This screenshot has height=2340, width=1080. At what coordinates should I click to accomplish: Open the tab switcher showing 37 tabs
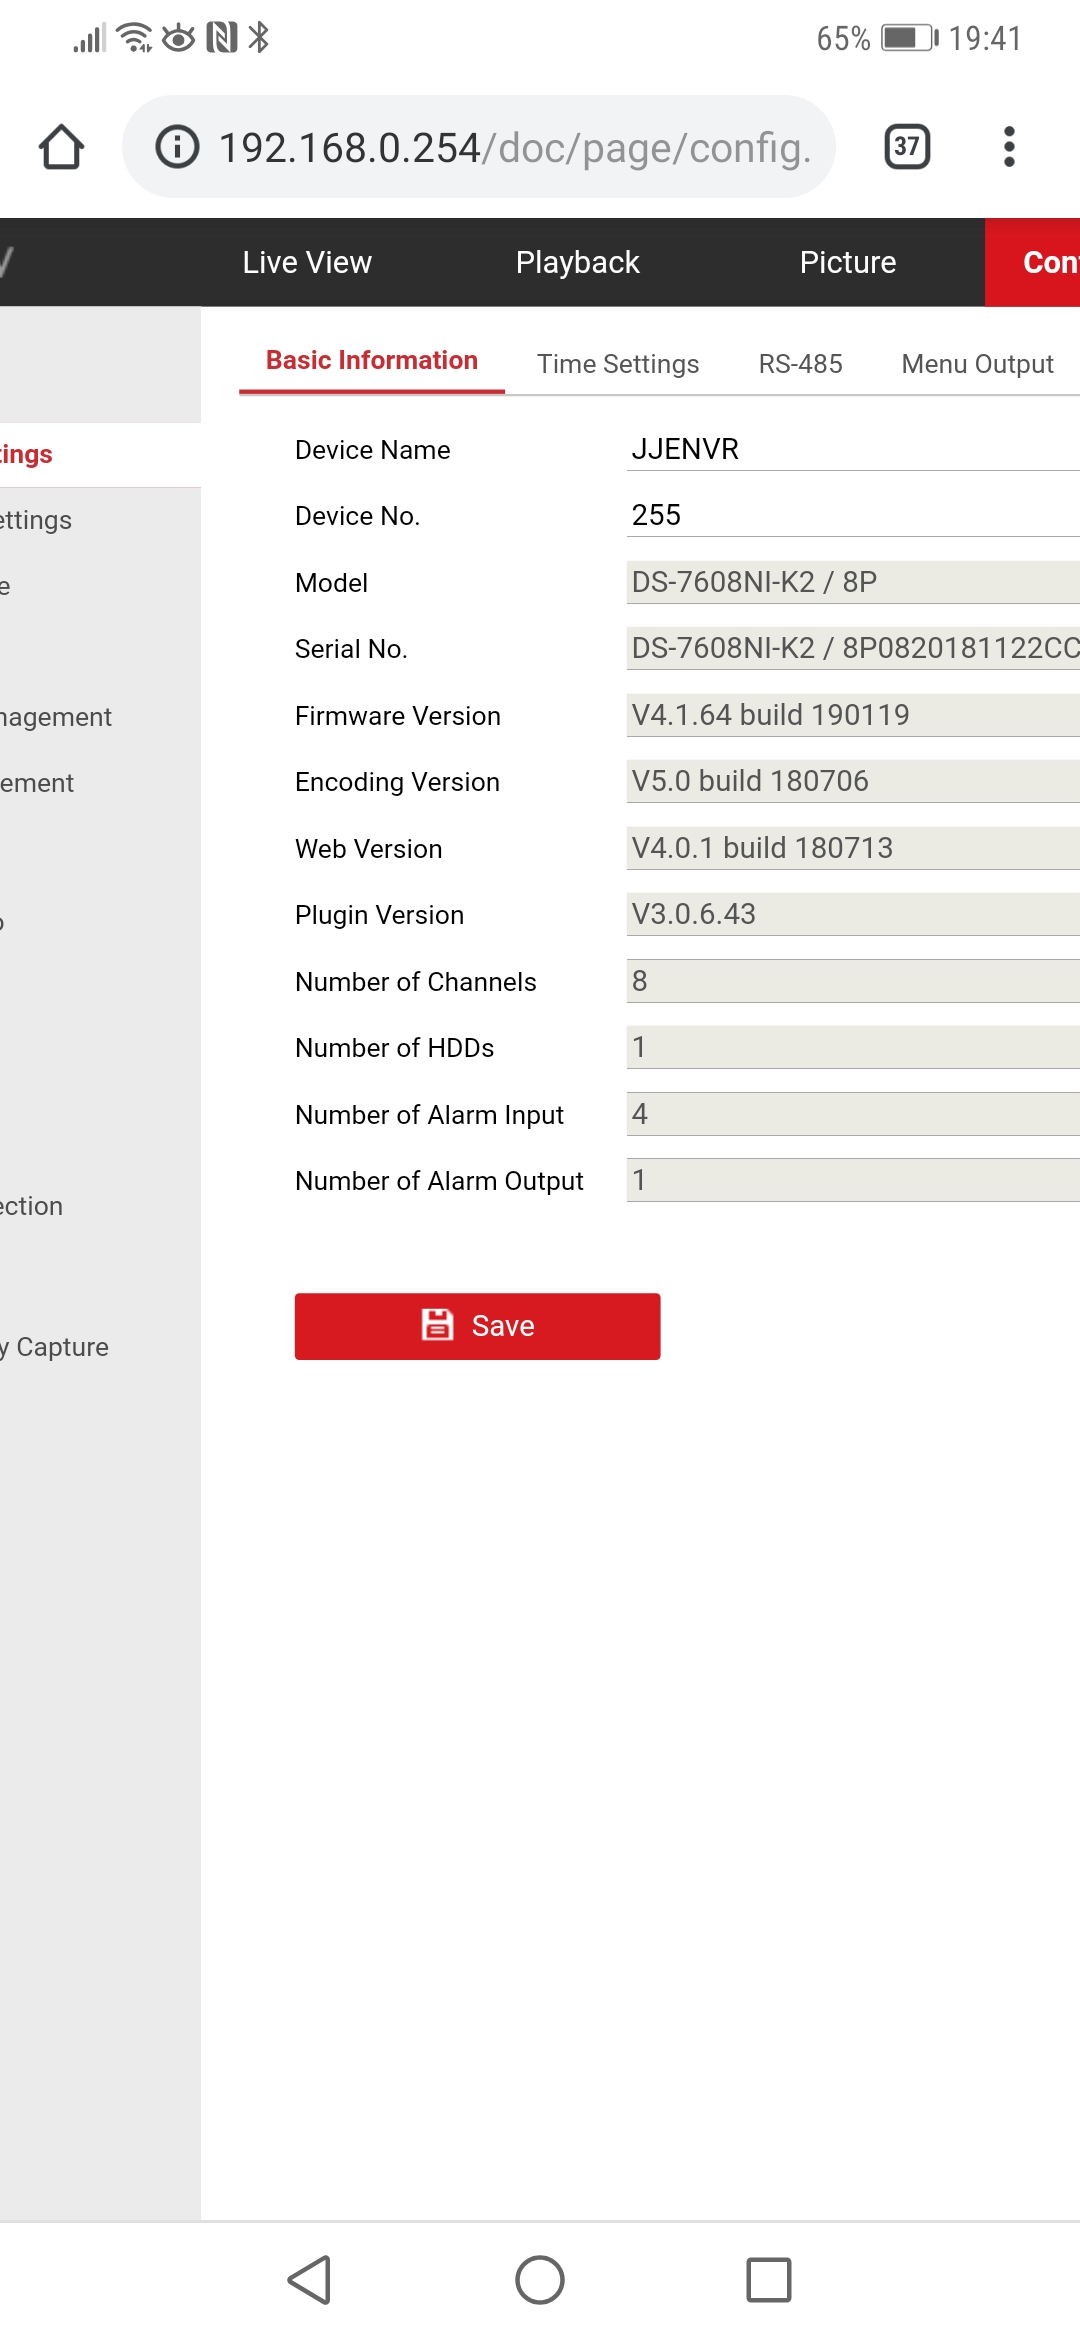[x=907, y=147]
